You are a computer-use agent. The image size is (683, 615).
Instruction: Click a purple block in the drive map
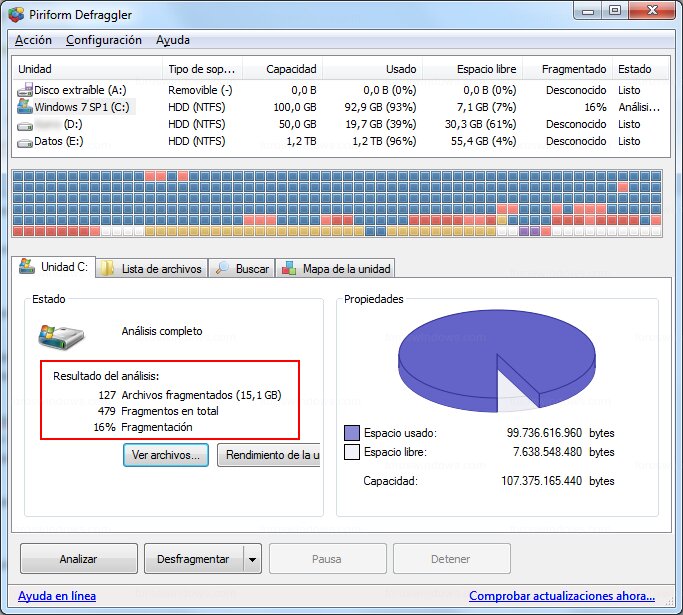[x=524, y=231]
